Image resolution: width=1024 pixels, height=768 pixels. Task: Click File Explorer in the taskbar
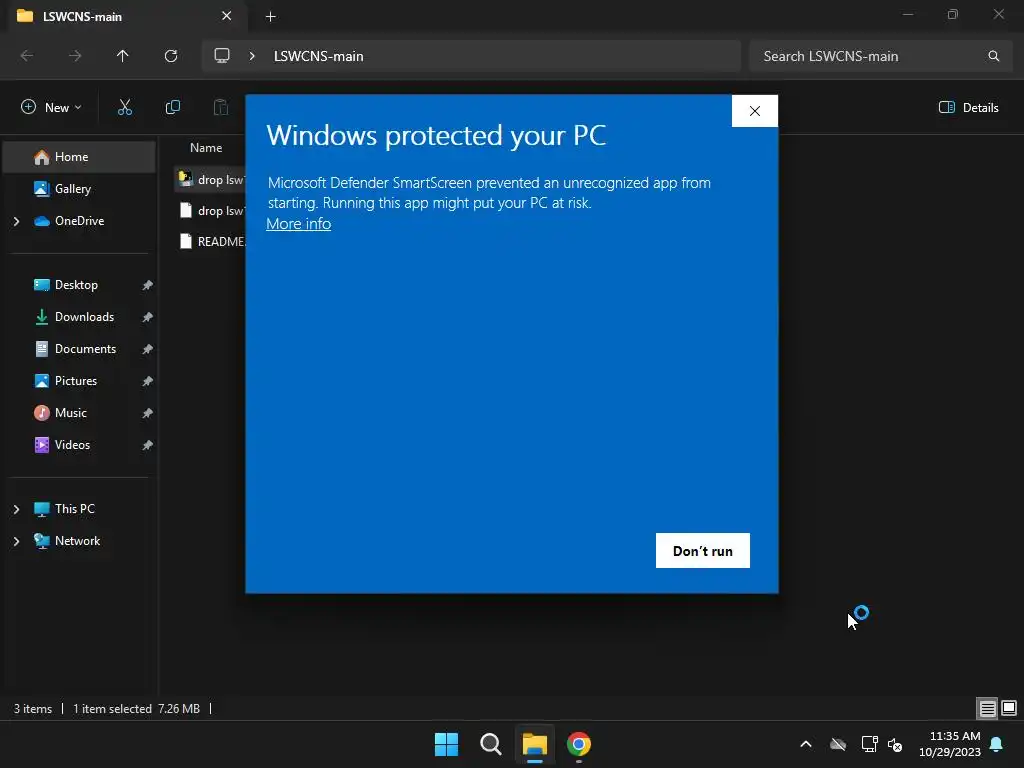[x=534, y=744]
